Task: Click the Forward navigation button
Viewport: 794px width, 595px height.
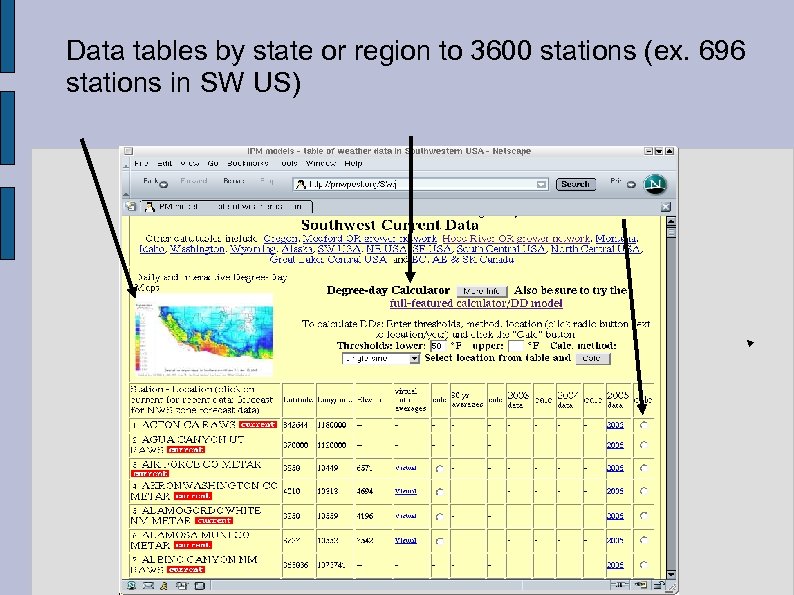Action: point(193,181)
